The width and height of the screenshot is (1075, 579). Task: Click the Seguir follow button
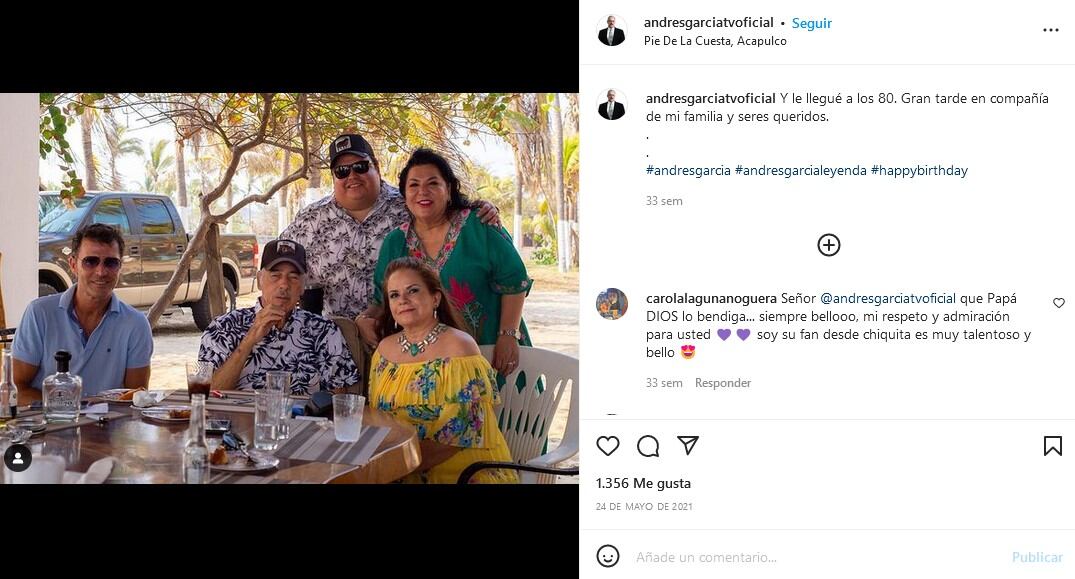click(x=812, y=23)
